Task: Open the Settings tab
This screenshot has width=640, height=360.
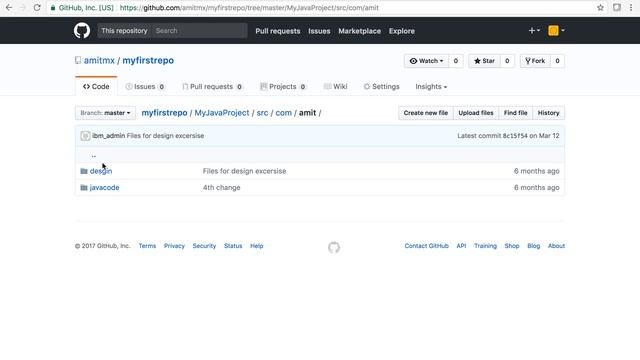Action: coord(382,87)
